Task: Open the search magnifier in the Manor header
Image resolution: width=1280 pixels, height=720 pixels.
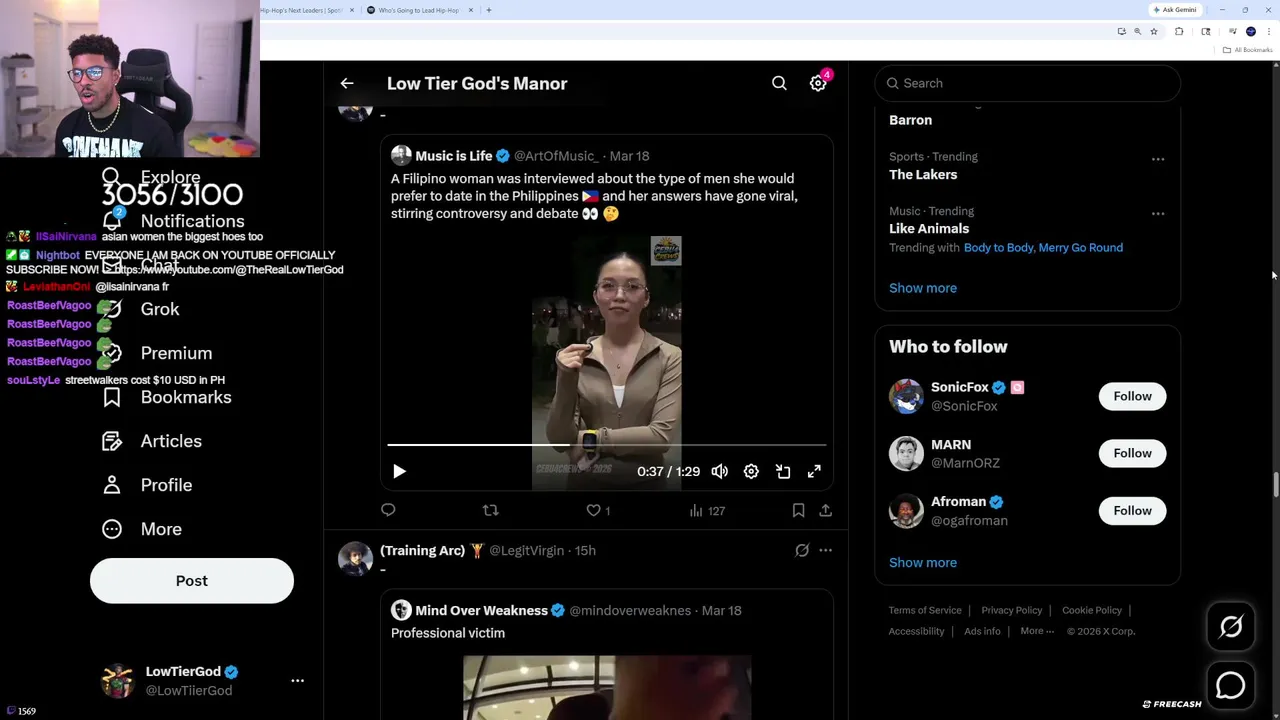Action: tap(779, 83)
